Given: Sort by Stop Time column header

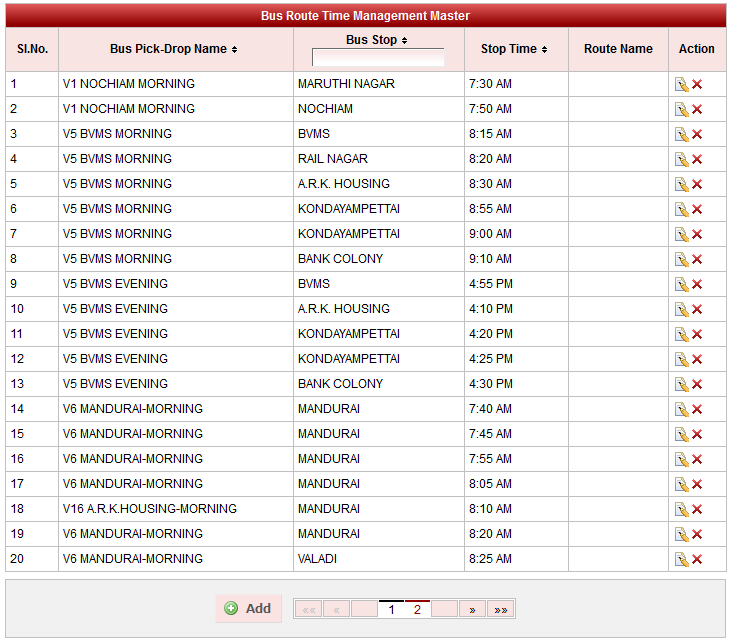Looking at the screenshot, I should coord(514,49).
